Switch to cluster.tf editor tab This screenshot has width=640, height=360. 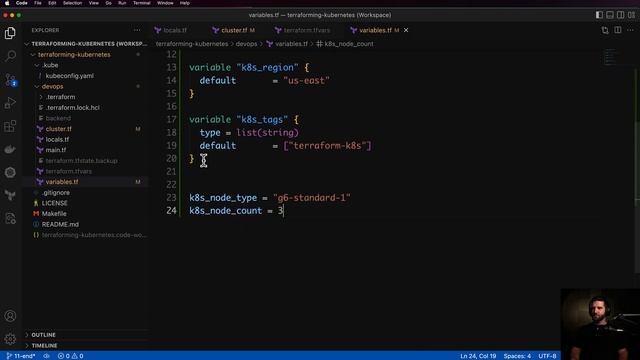pyautogui.click(x=234, y=30)
